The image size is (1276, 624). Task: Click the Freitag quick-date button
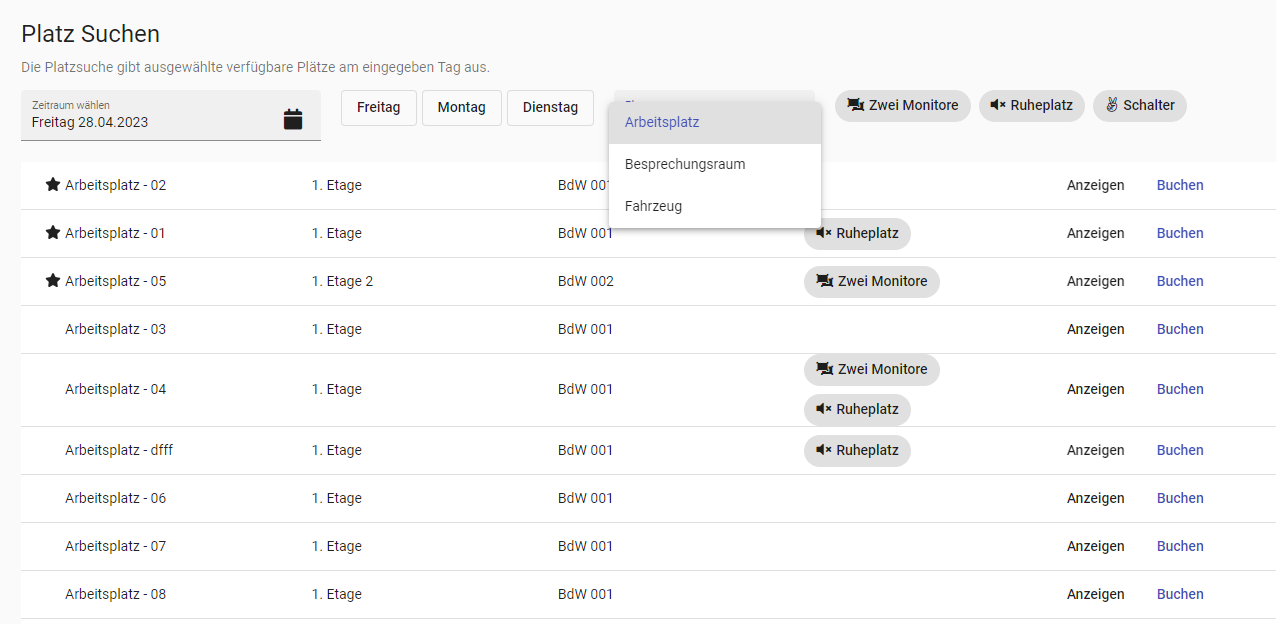[x=378, y=107]
